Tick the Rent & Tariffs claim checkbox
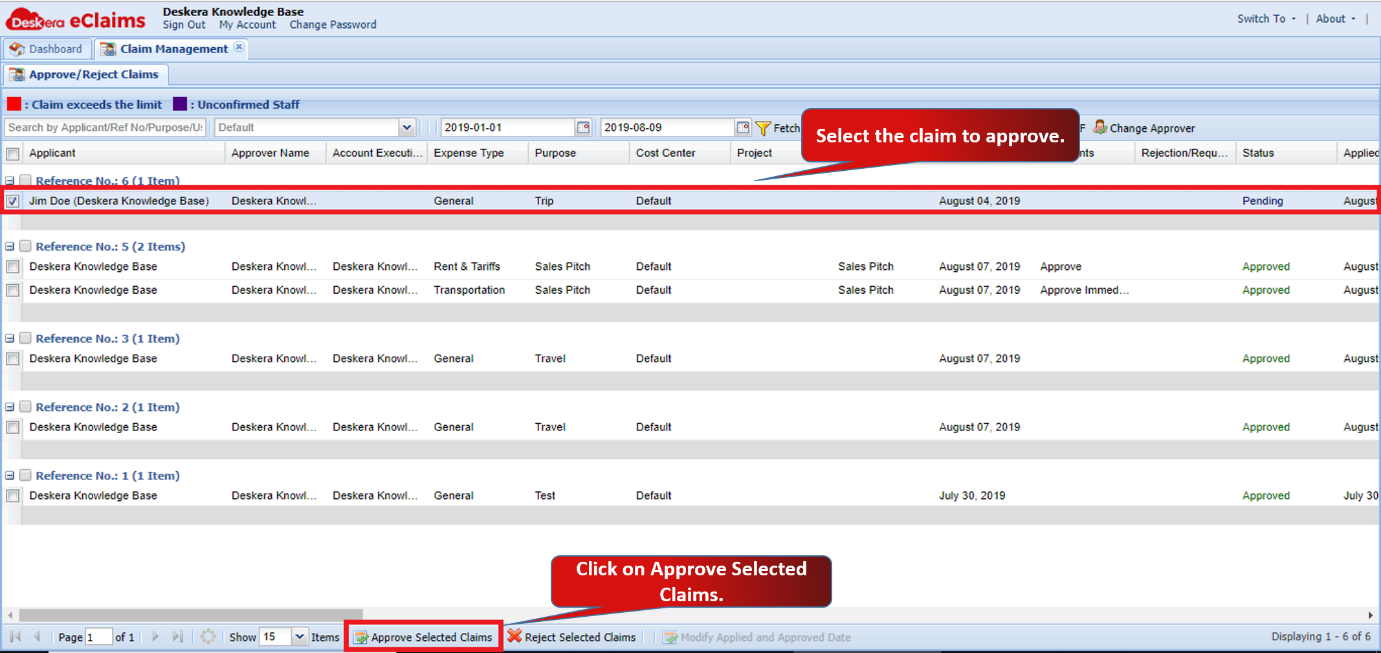This screenshot has height=653, width=1381. (x=13, y=267)
